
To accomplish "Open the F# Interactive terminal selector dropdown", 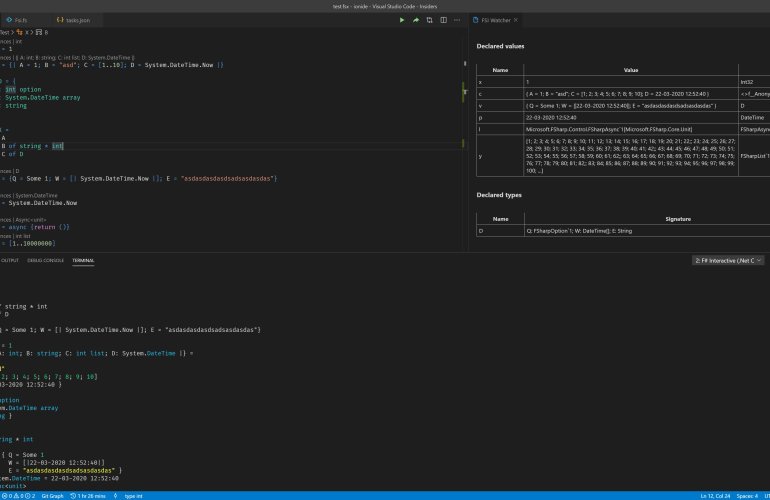I will 728,260.
